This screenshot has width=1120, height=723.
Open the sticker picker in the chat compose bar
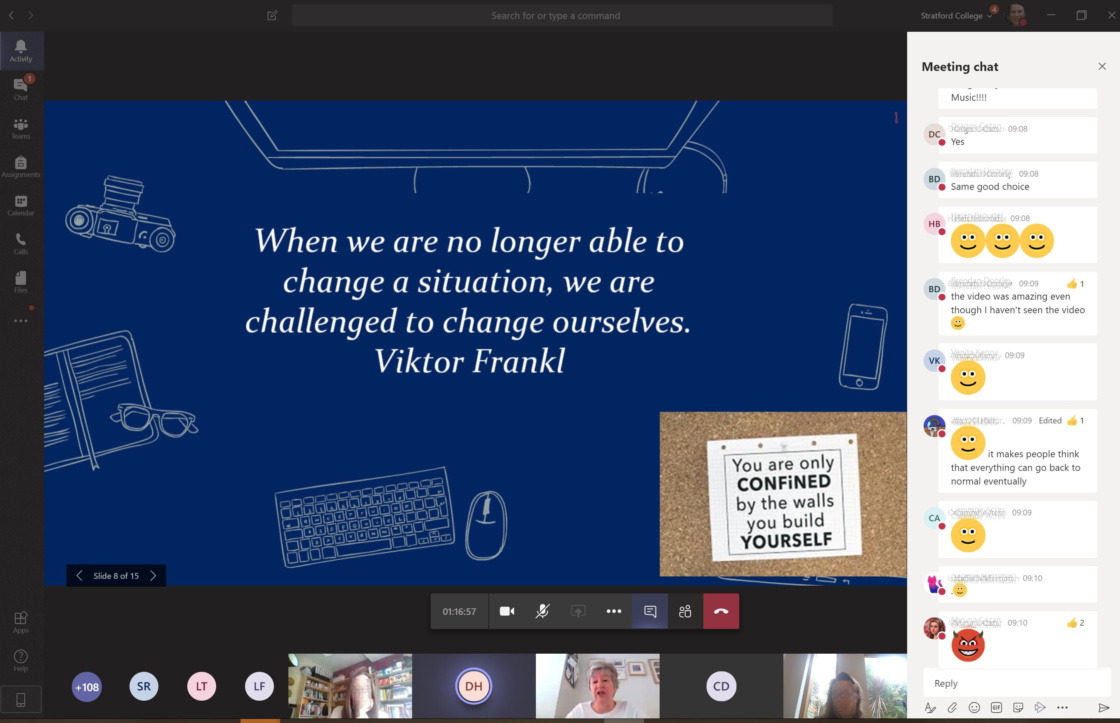(x=1018, y=708)
